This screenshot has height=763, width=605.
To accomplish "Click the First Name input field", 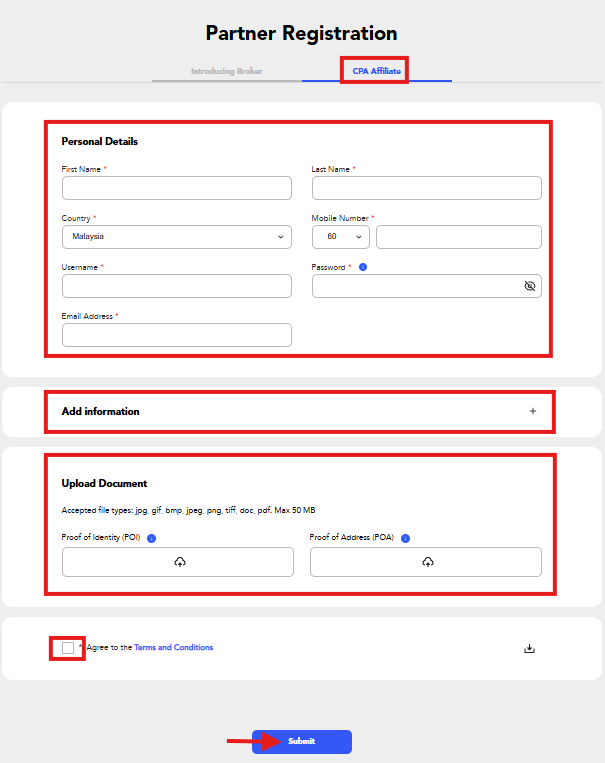I will pyautogui.click(x=177, y=188).
